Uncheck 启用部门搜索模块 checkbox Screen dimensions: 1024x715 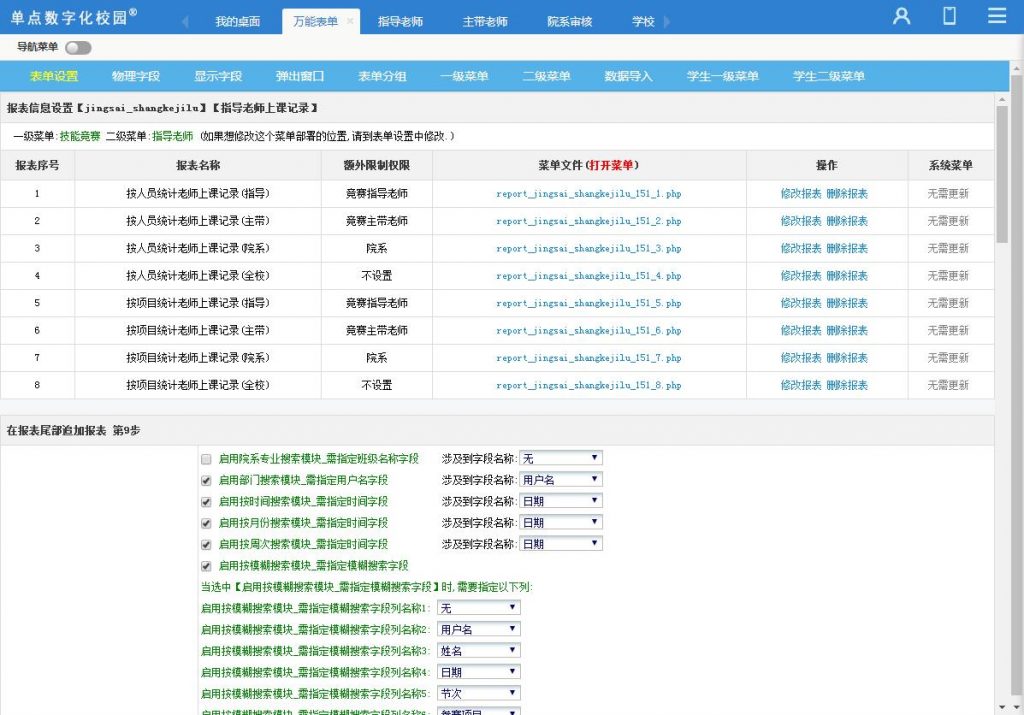[206, 481]
